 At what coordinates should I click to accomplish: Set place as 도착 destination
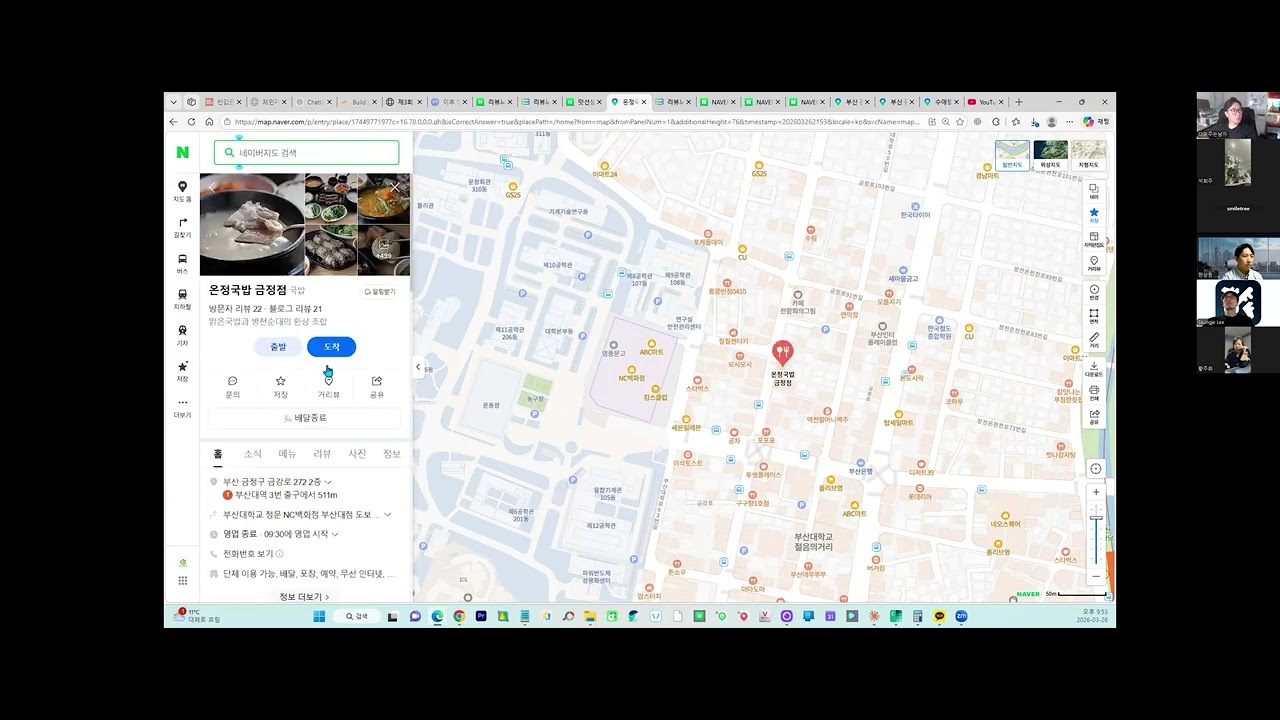tap(331, 346)
